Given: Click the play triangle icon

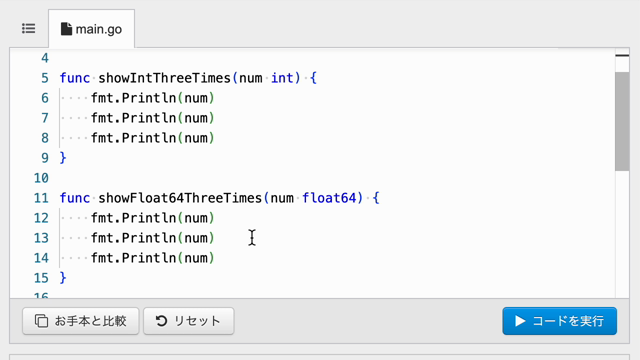Looking at the screenshot, I should (520, 321).
